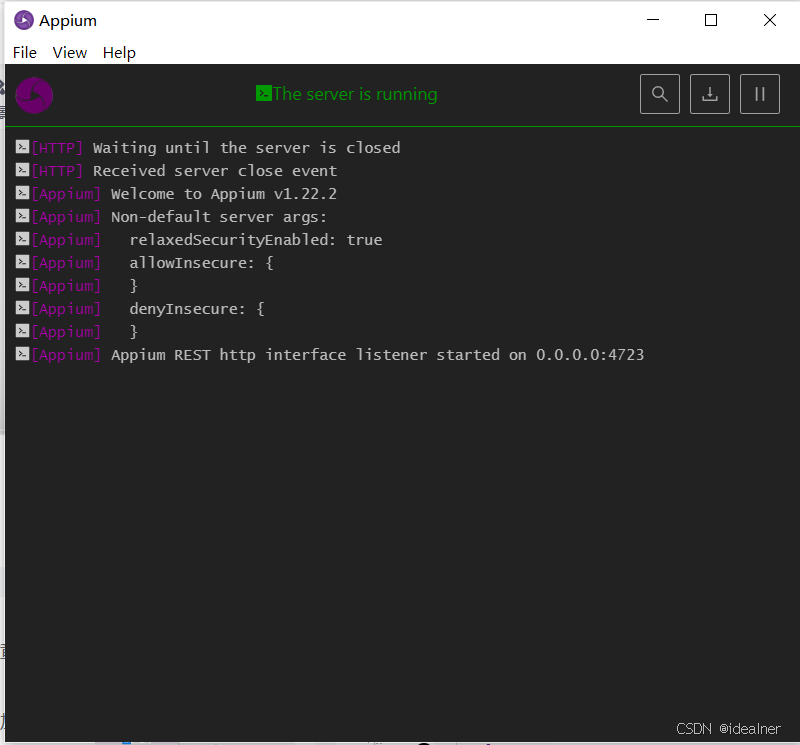800x745 pixels.
Task: Click log text 'Received server close event'
Action: 215,171
